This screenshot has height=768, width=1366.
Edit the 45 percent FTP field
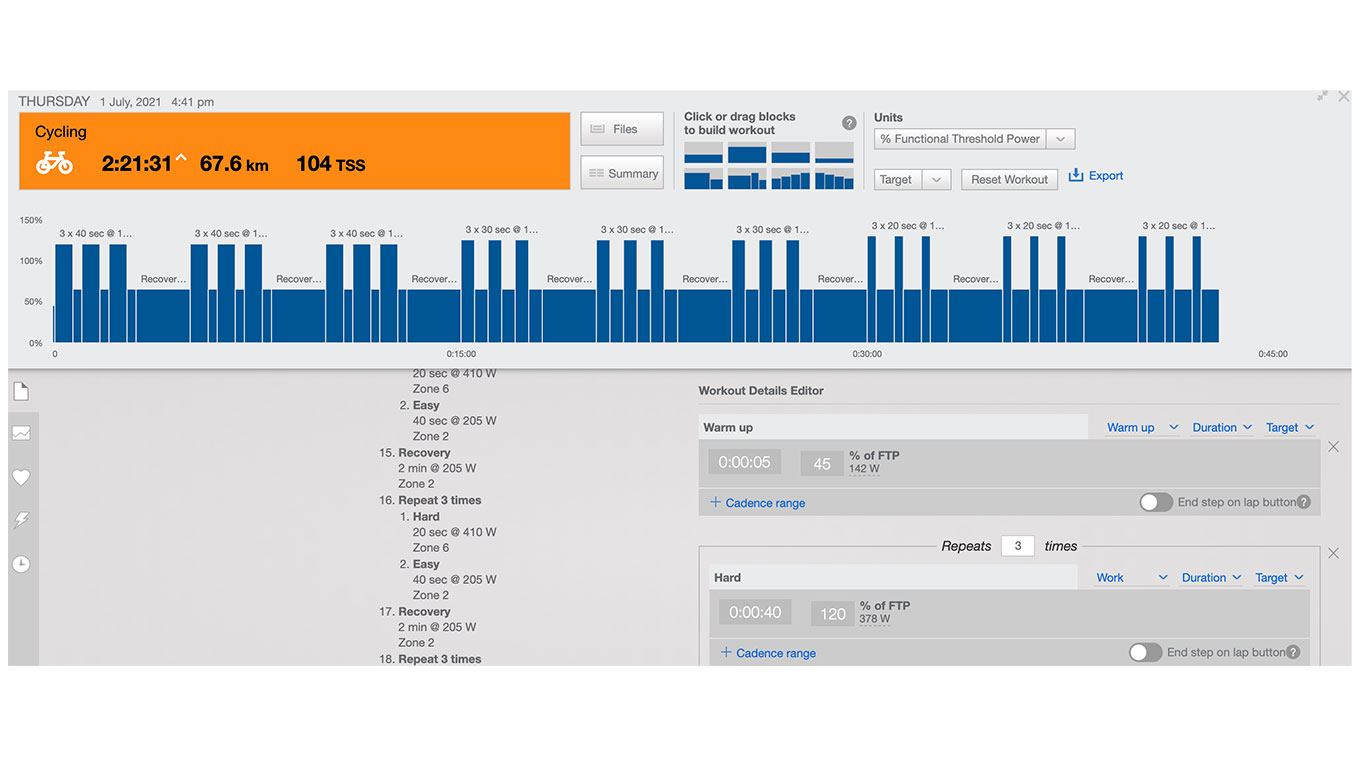(x=821, y=463)
